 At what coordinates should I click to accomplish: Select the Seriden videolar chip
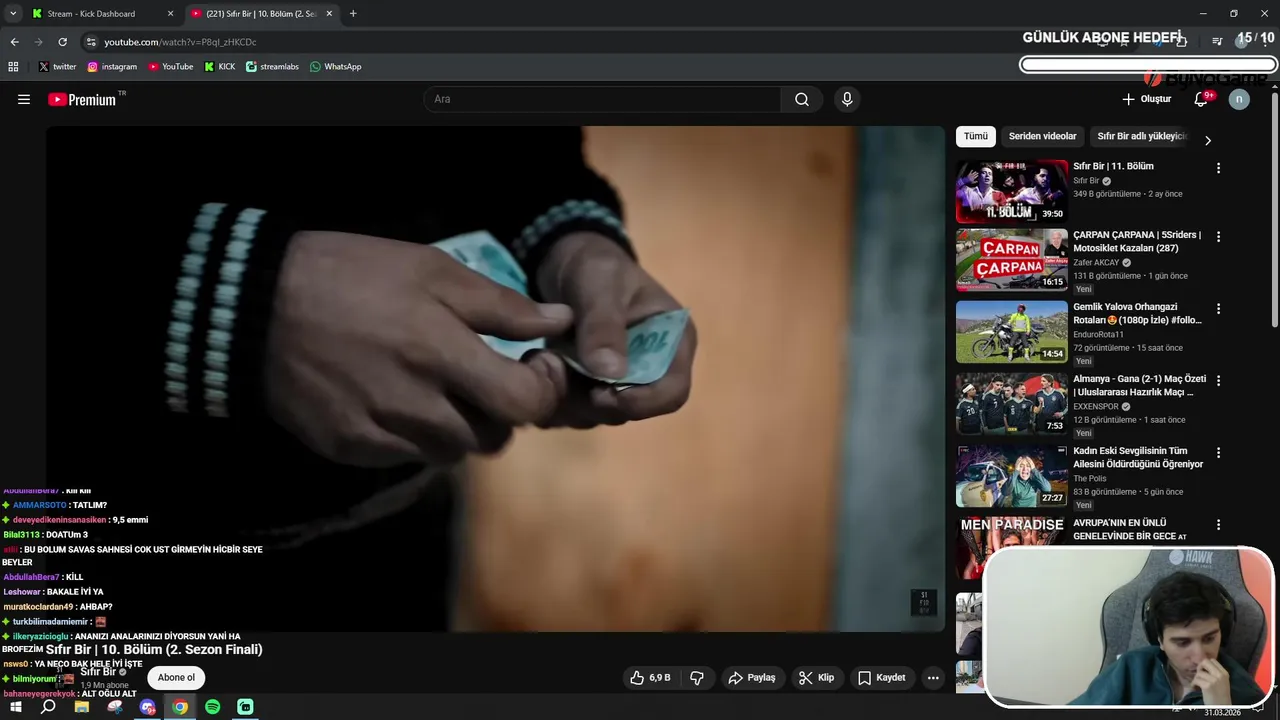1042,136
